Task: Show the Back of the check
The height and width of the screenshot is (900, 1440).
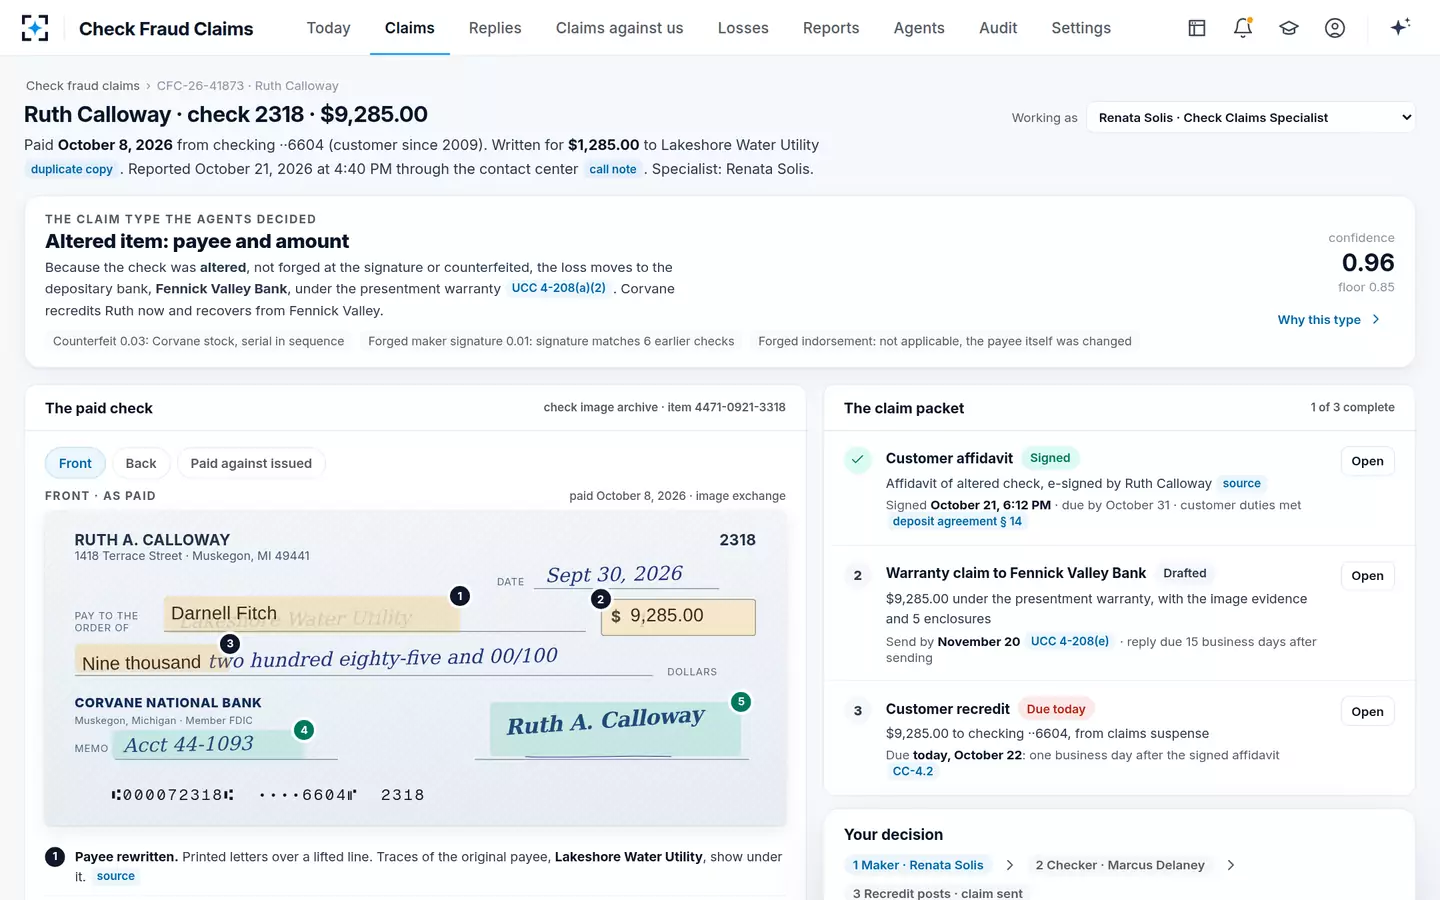Action: [x=141, y=463]
